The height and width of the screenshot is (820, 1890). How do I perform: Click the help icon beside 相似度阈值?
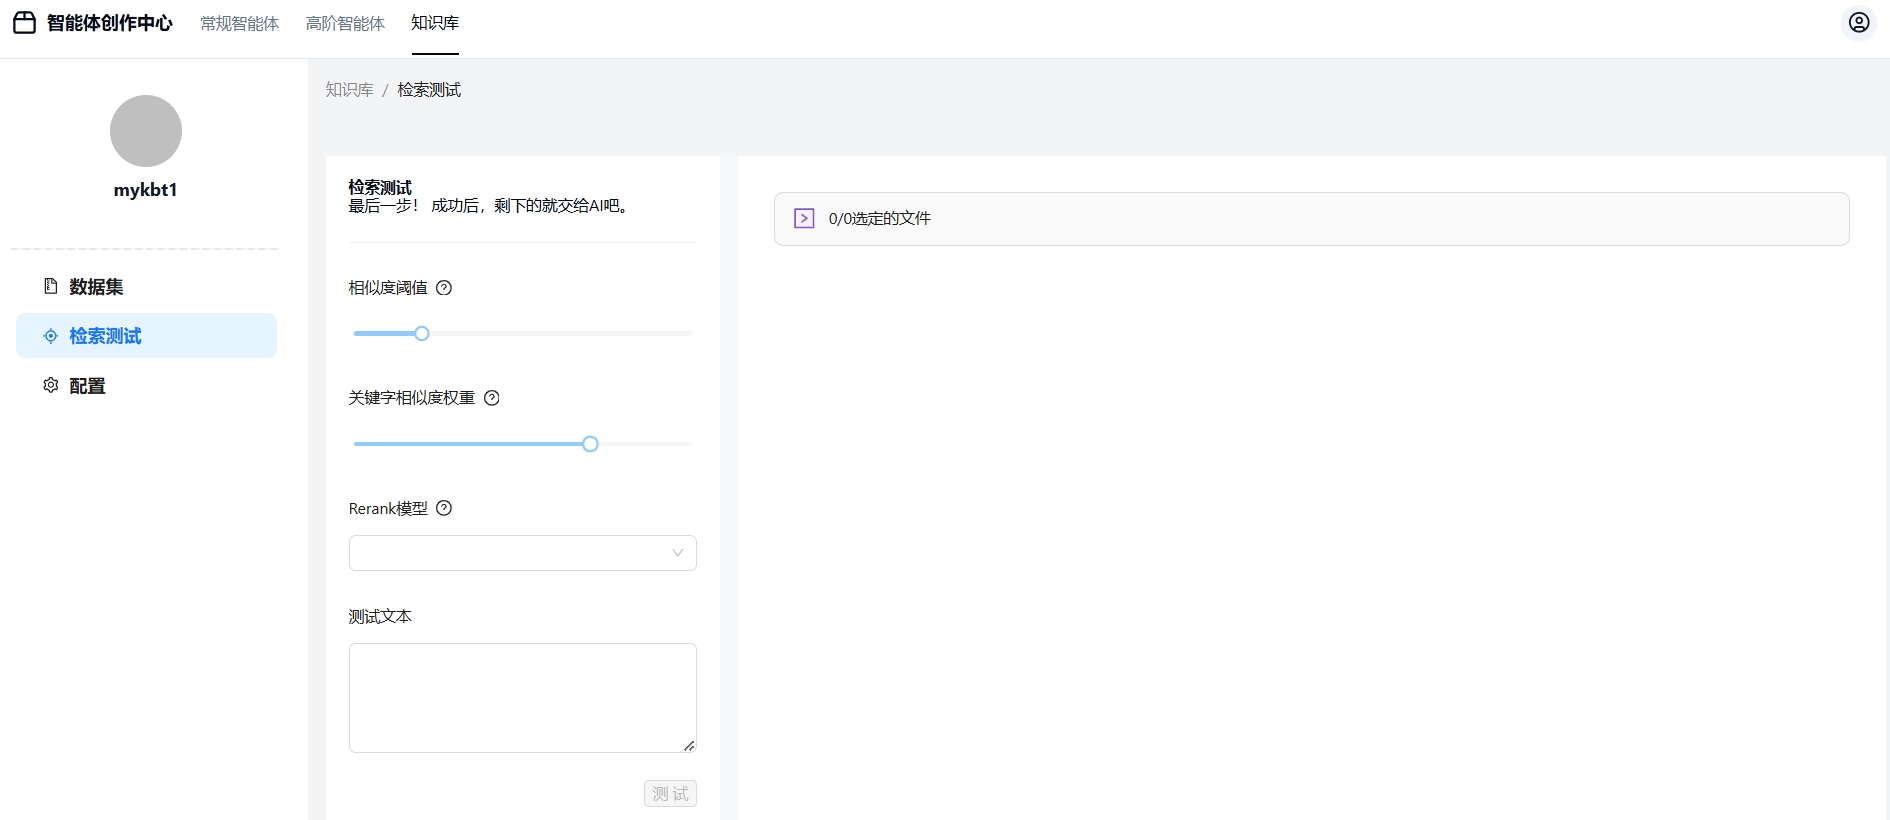pyautogui.click(x=444, y=288)
